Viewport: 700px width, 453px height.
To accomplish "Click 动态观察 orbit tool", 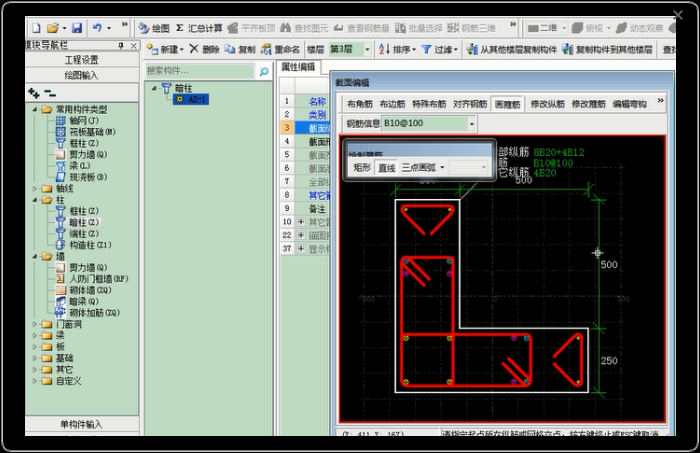I will click(x=639, y=29).
